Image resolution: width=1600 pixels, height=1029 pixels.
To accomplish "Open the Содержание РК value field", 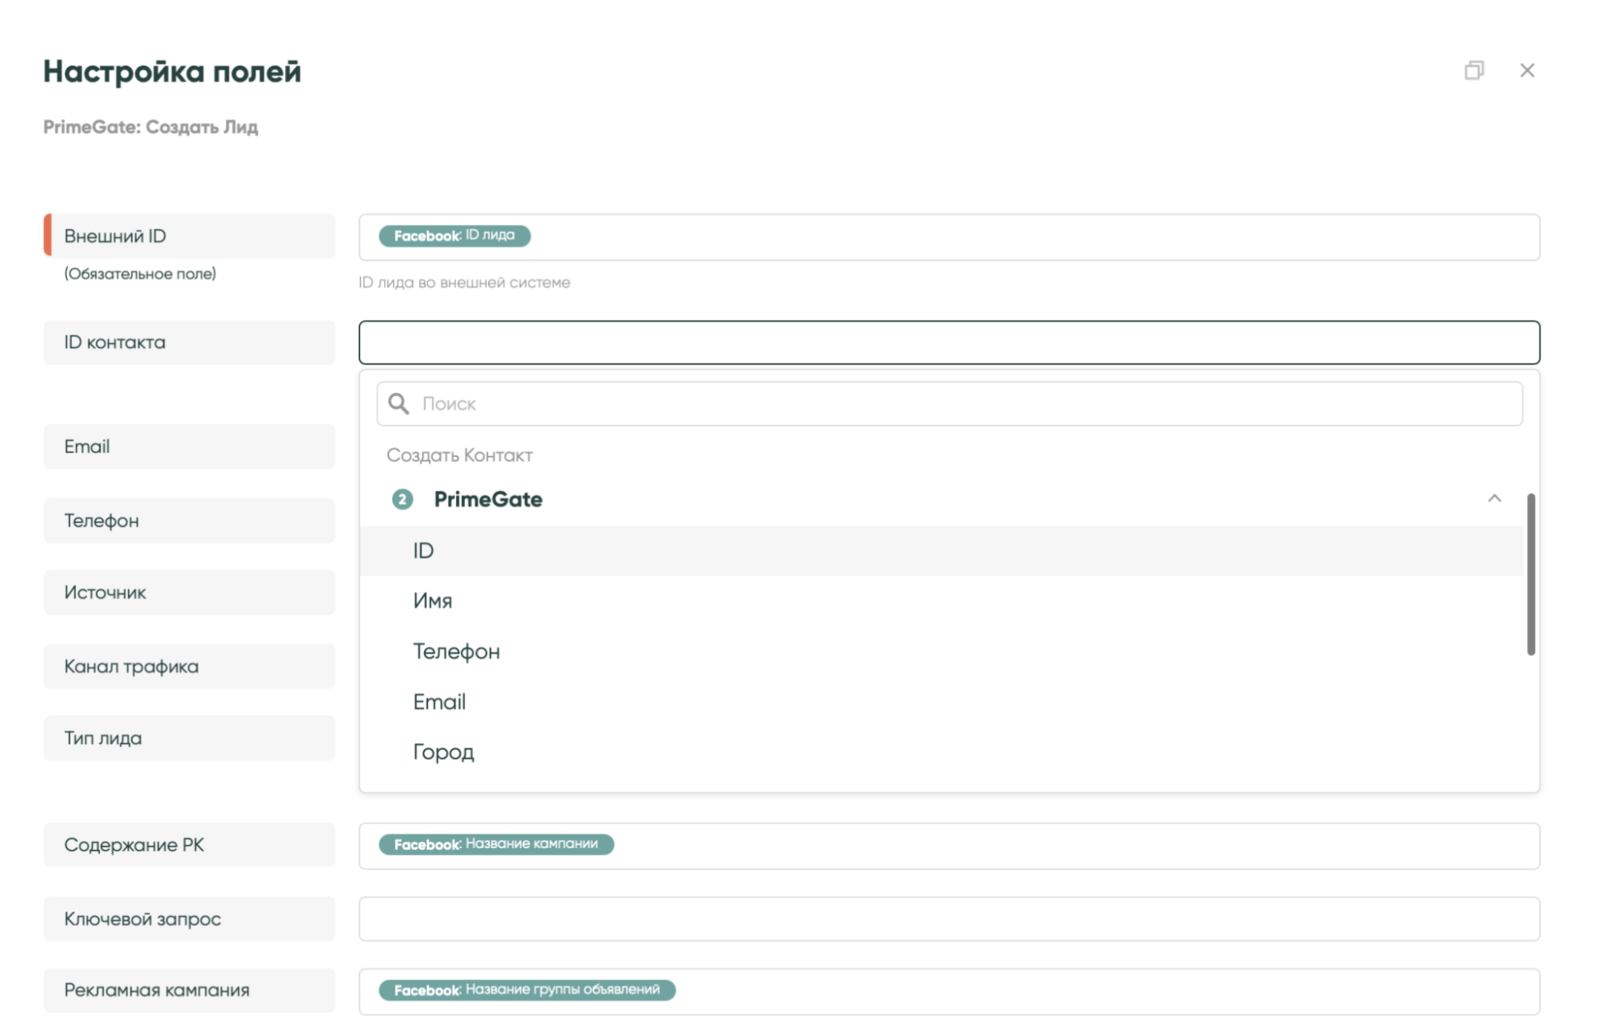I will [1070, 845].
